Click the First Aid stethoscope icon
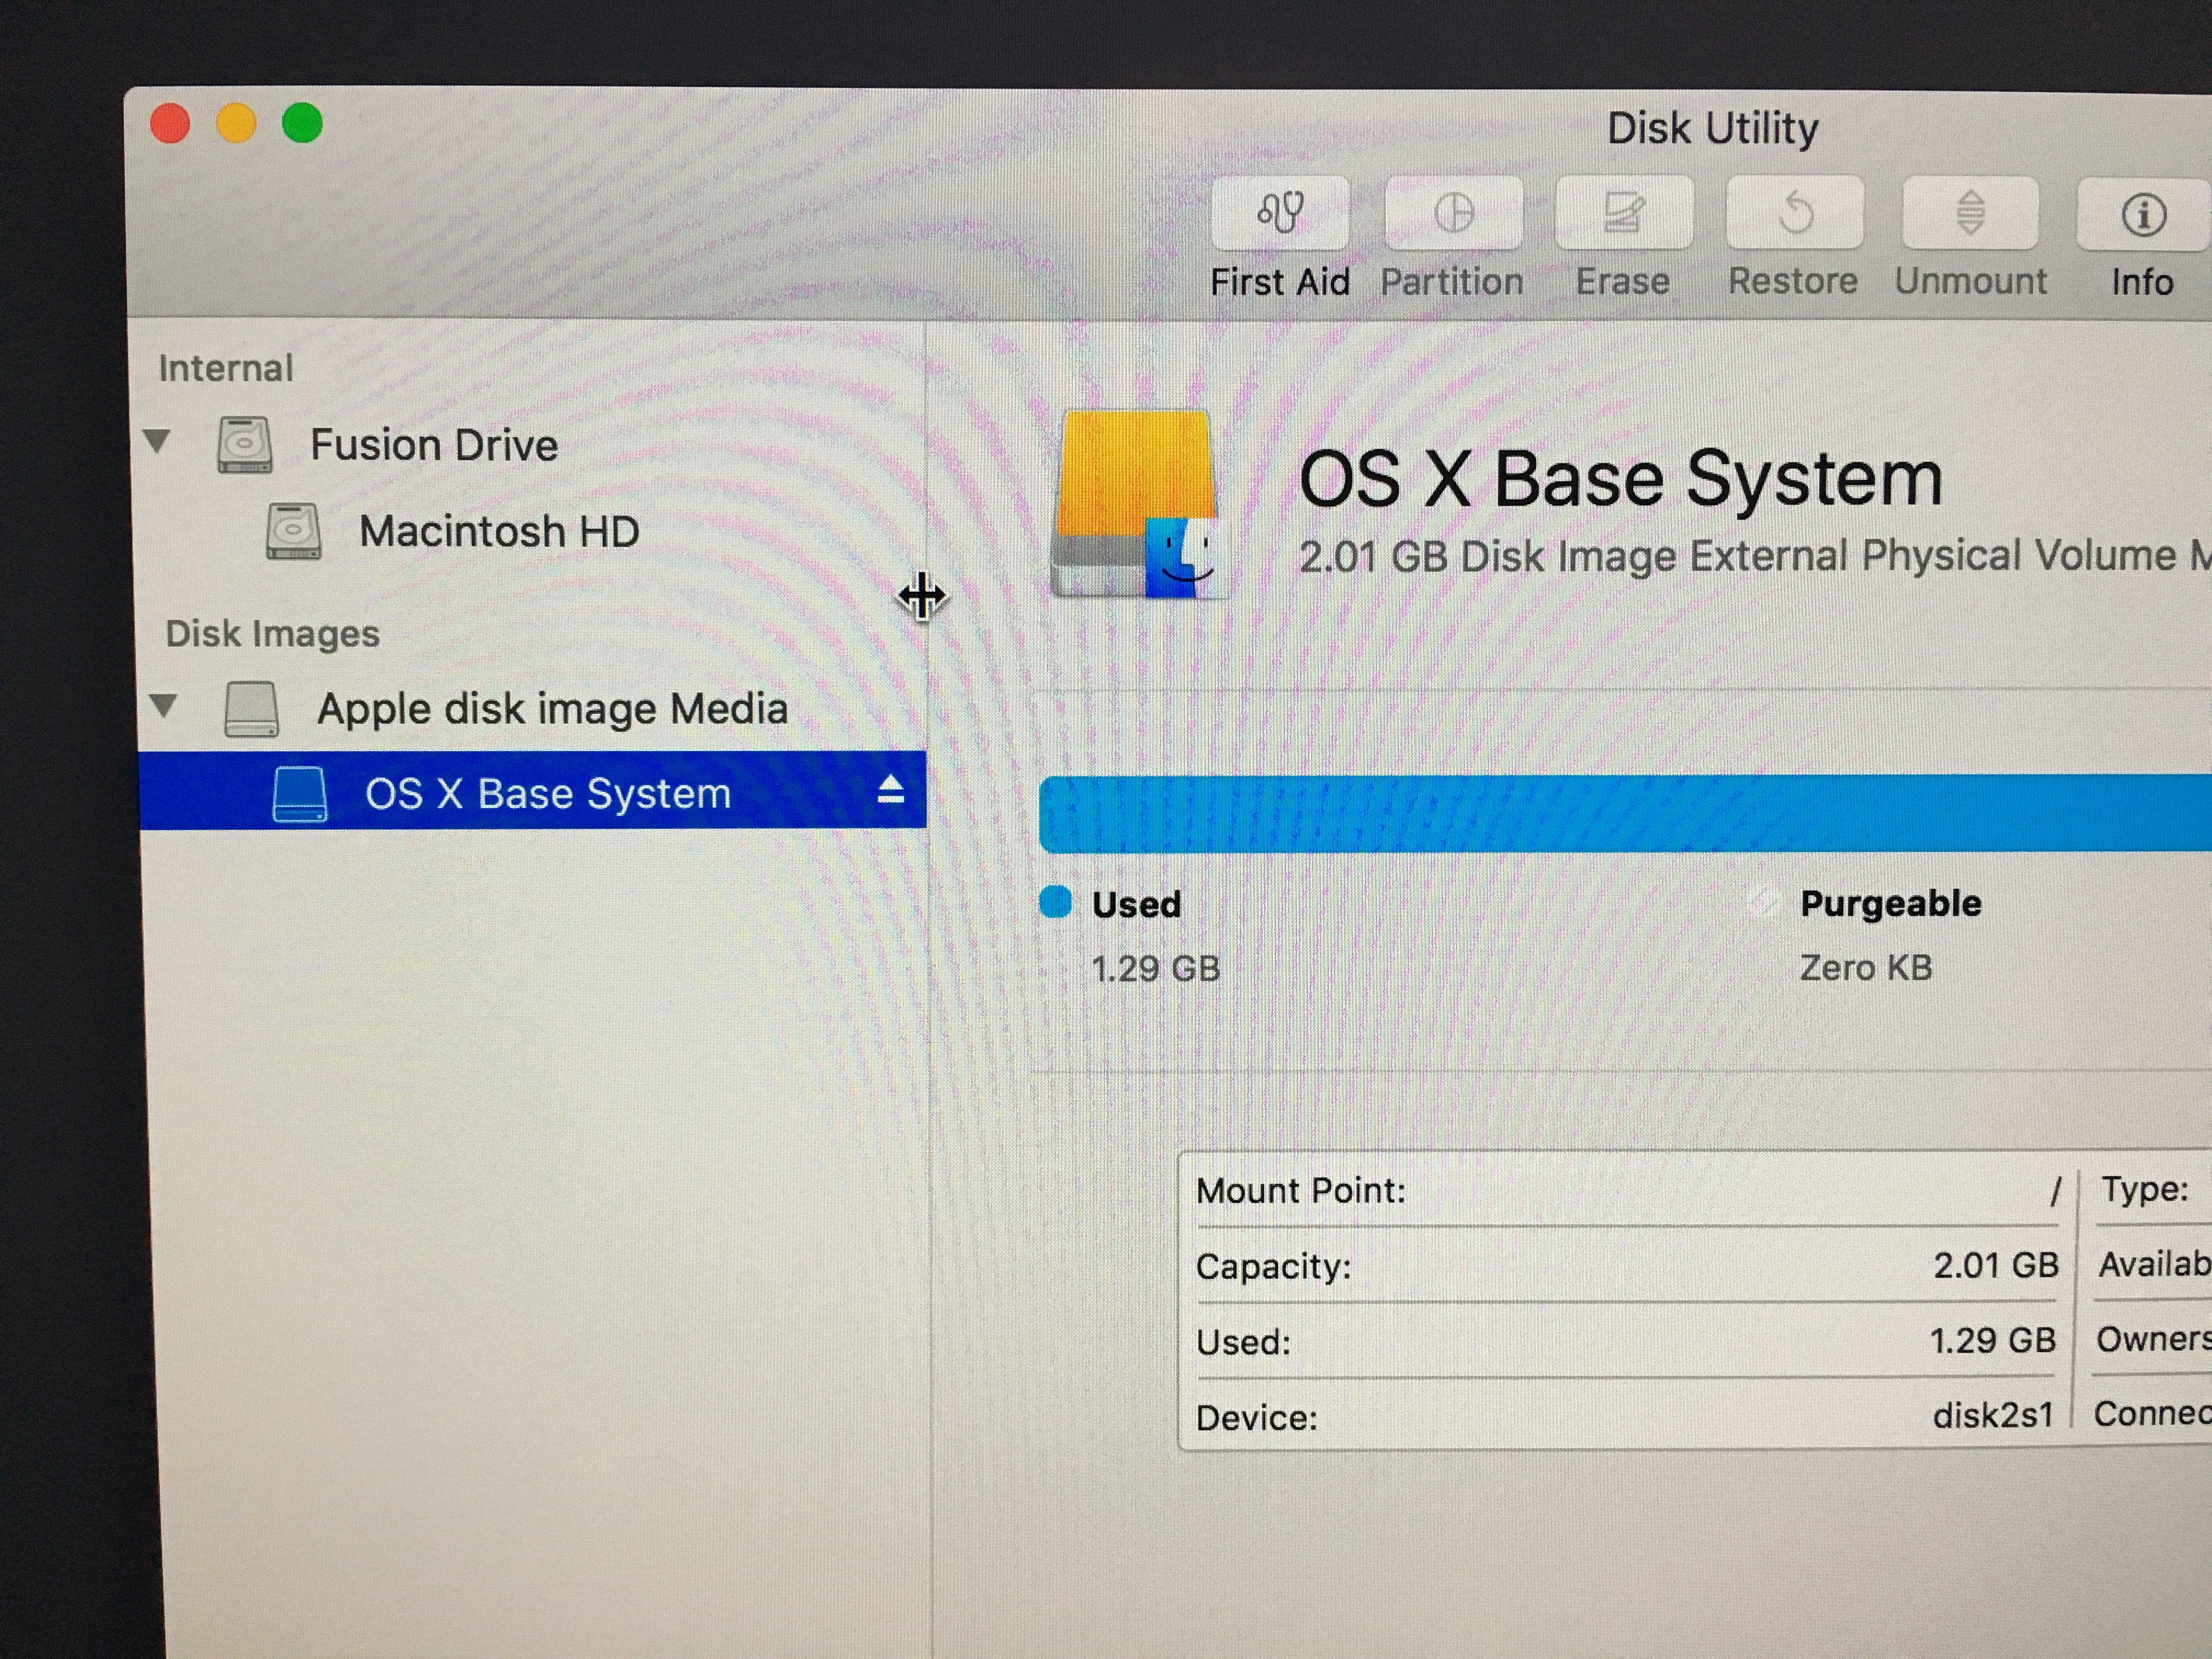 tap(1279, 213)
